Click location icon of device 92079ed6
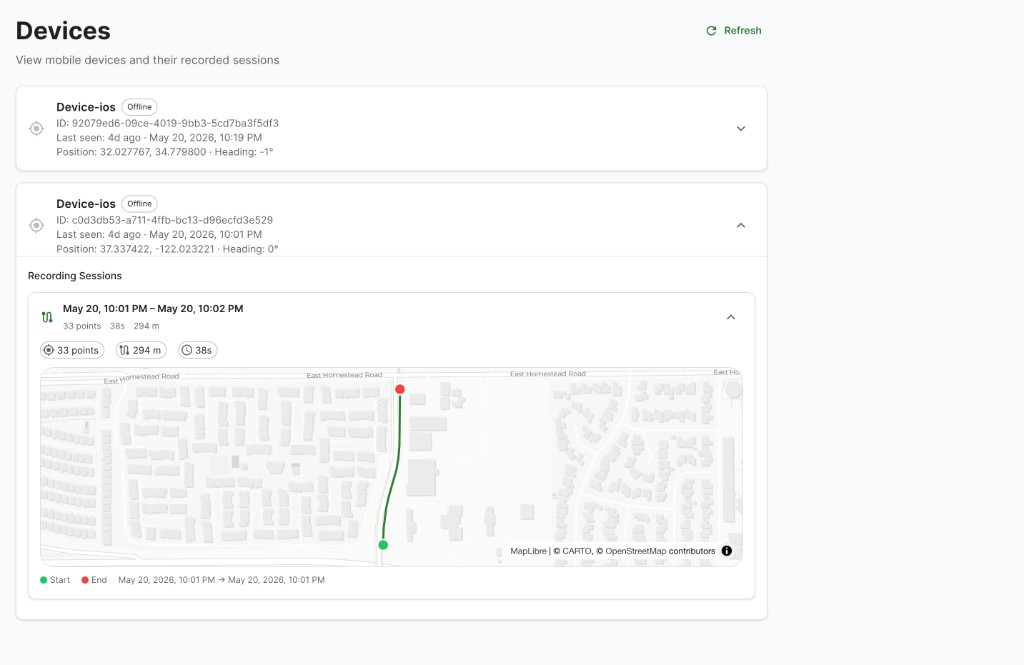The image size is (1024, 665). [37, 129]
